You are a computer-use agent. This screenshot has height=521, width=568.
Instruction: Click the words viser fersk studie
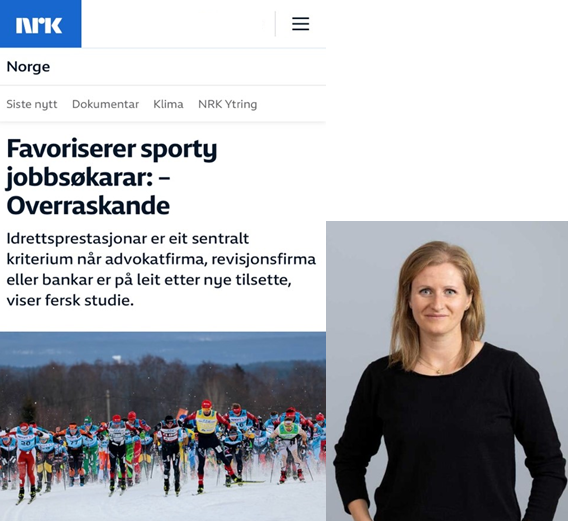pos(70,300)
